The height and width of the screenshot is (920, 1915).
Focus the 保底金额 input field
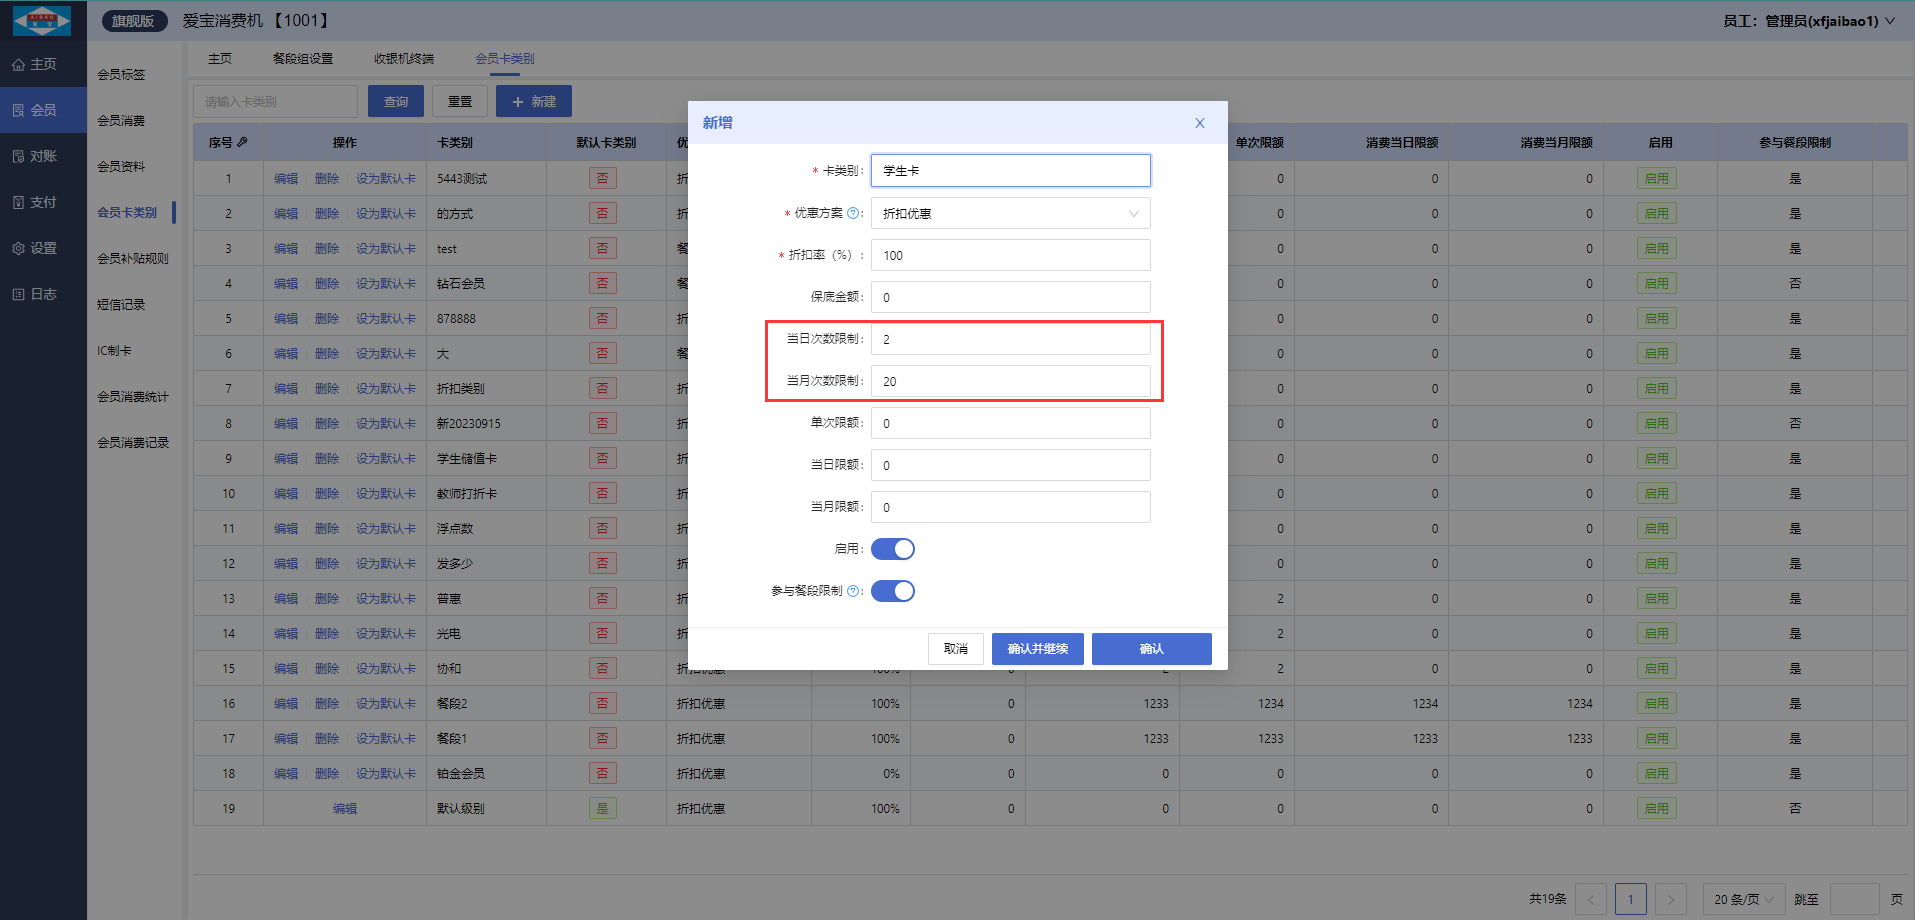coord(1010,297)
